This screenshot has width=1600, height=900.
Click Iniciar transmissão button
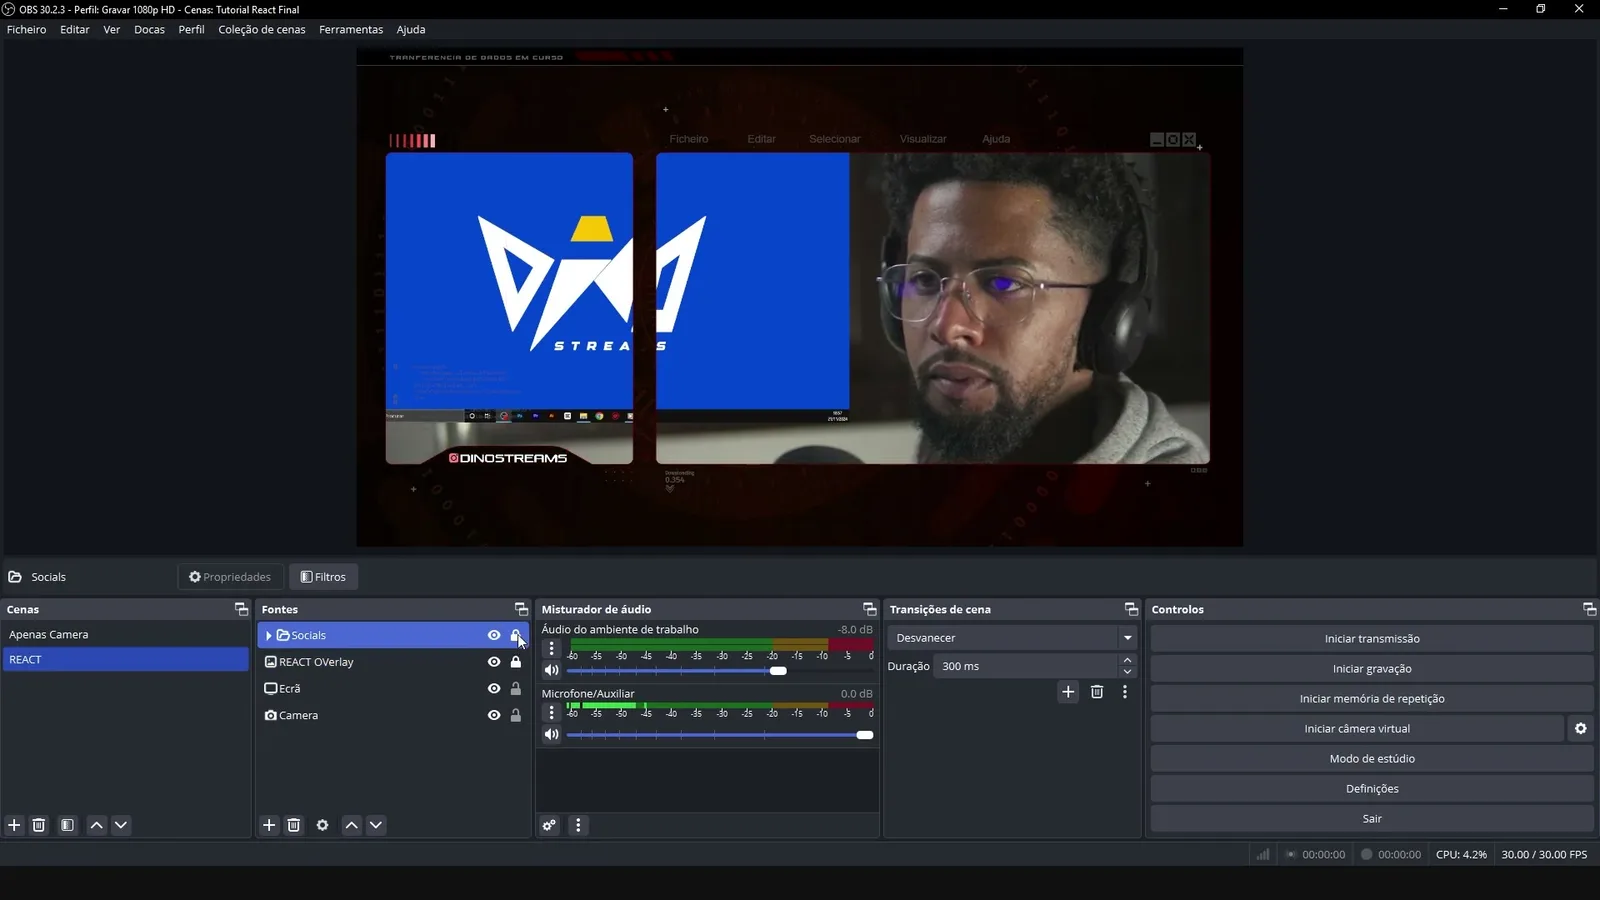click(1372, 639)
